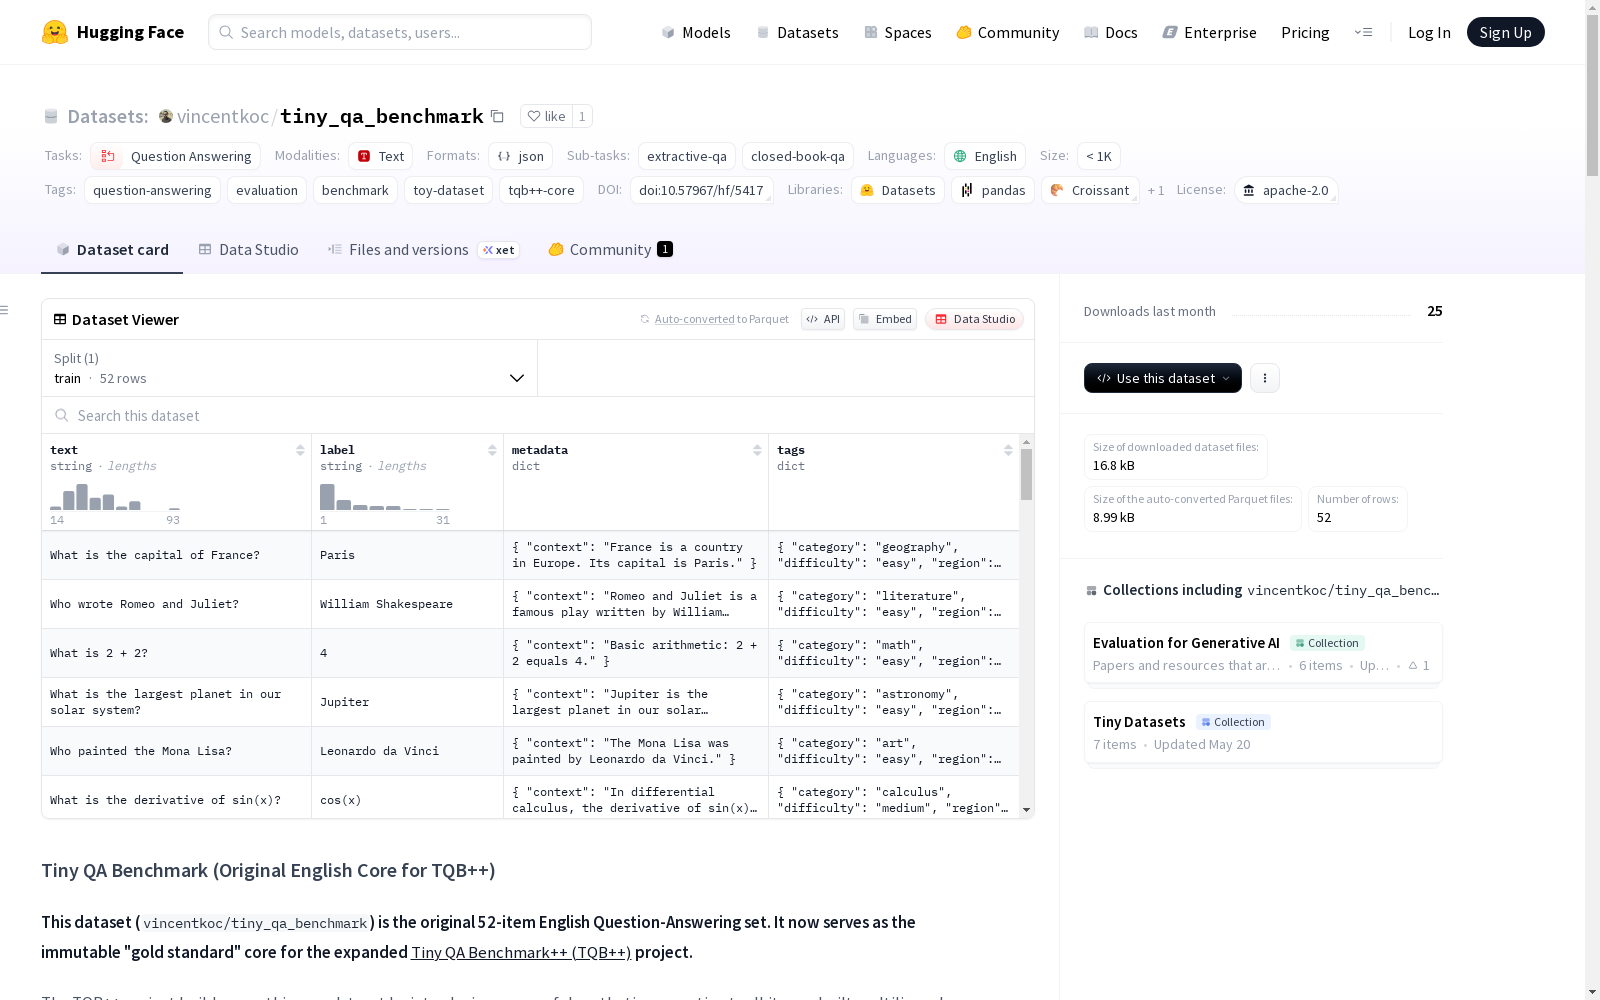The image size is (1600, 1000).
Task: Open the Files and versions tab
Action: pos(423,250)
